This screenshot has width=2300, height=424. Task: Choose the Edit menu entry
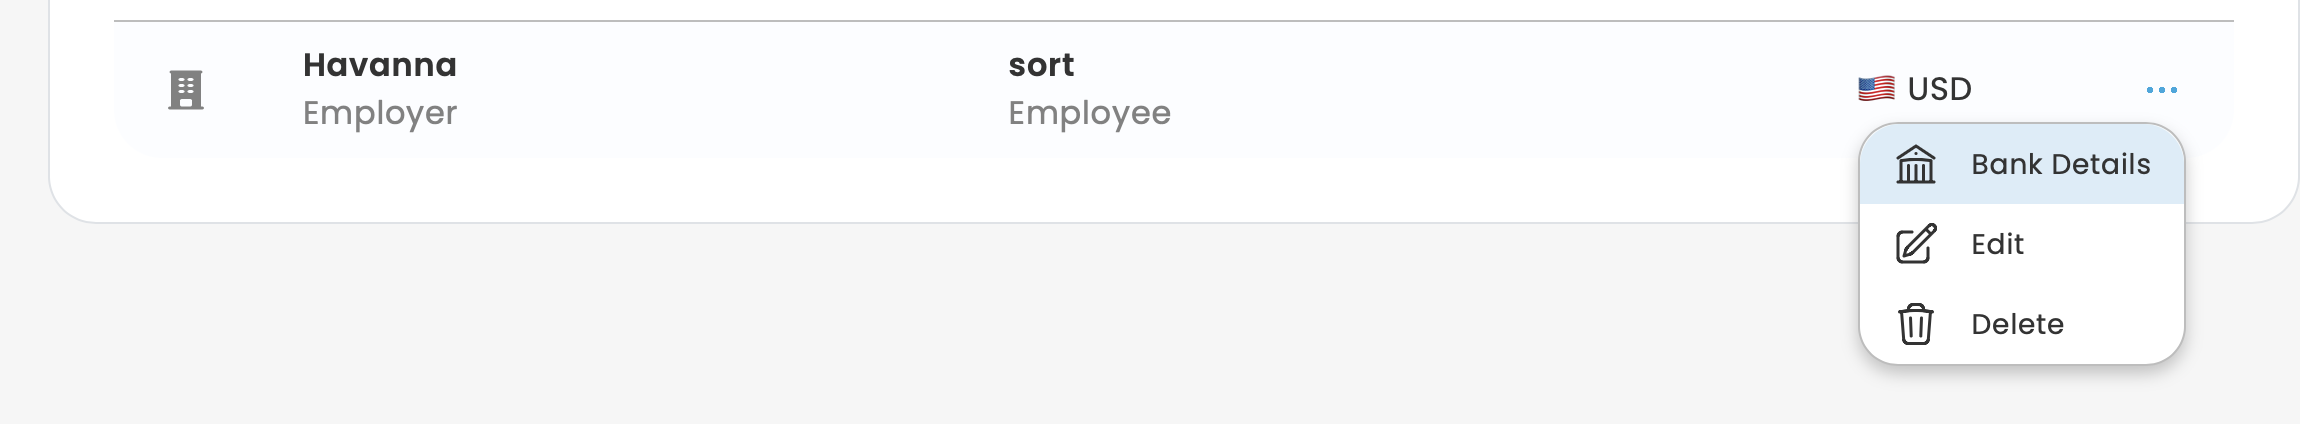[1997, 244]
